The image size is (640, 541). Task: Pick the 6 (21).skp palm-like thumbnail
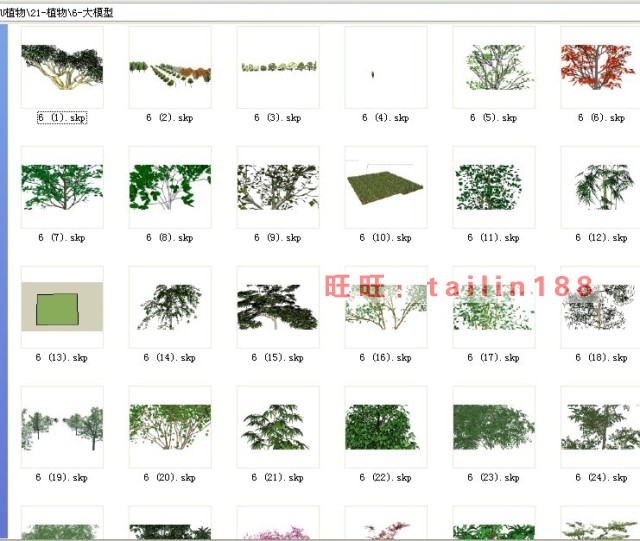click(278, 427)
